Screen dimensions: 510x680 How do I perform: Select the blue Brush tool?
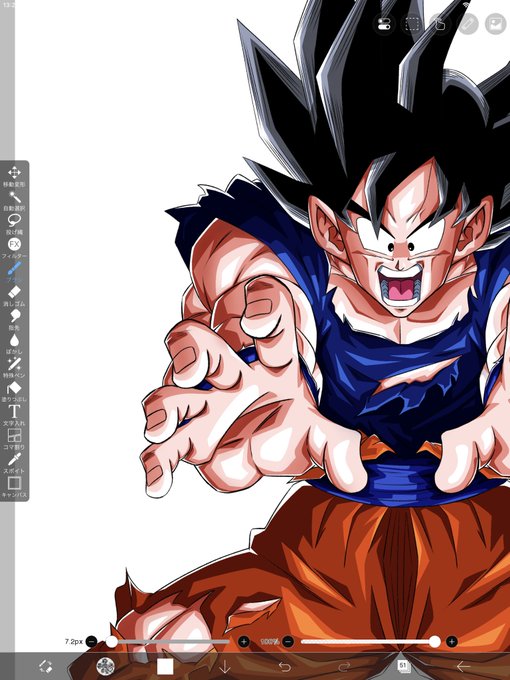pos(14,272)
